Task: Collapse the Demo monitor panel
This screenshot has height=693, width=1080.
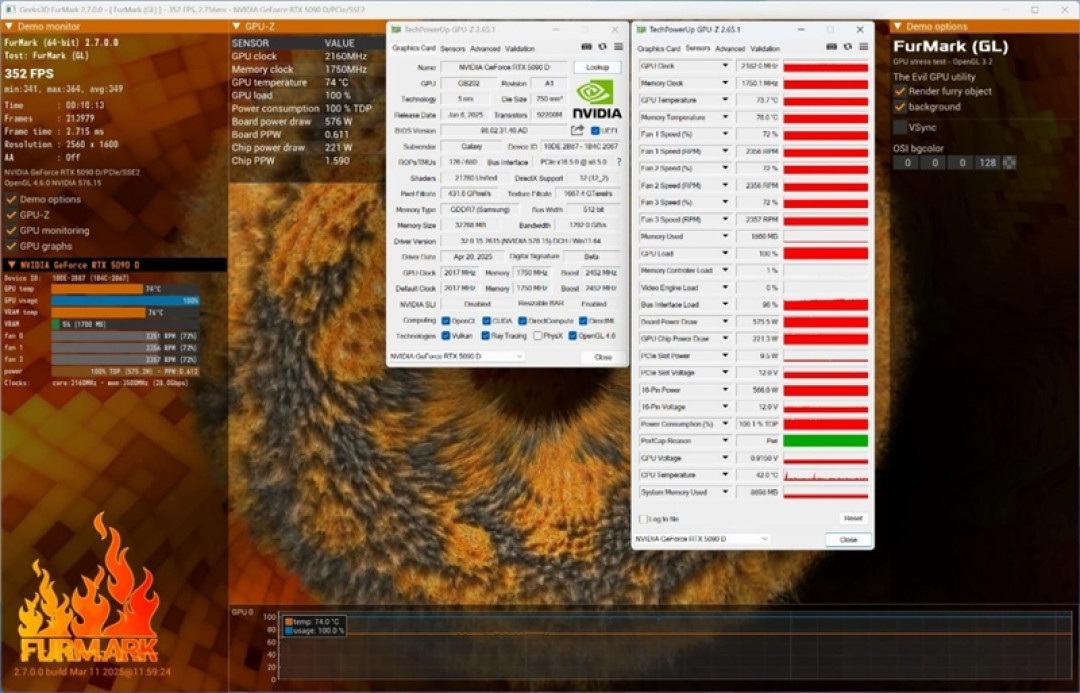Action: pos(9,26)
